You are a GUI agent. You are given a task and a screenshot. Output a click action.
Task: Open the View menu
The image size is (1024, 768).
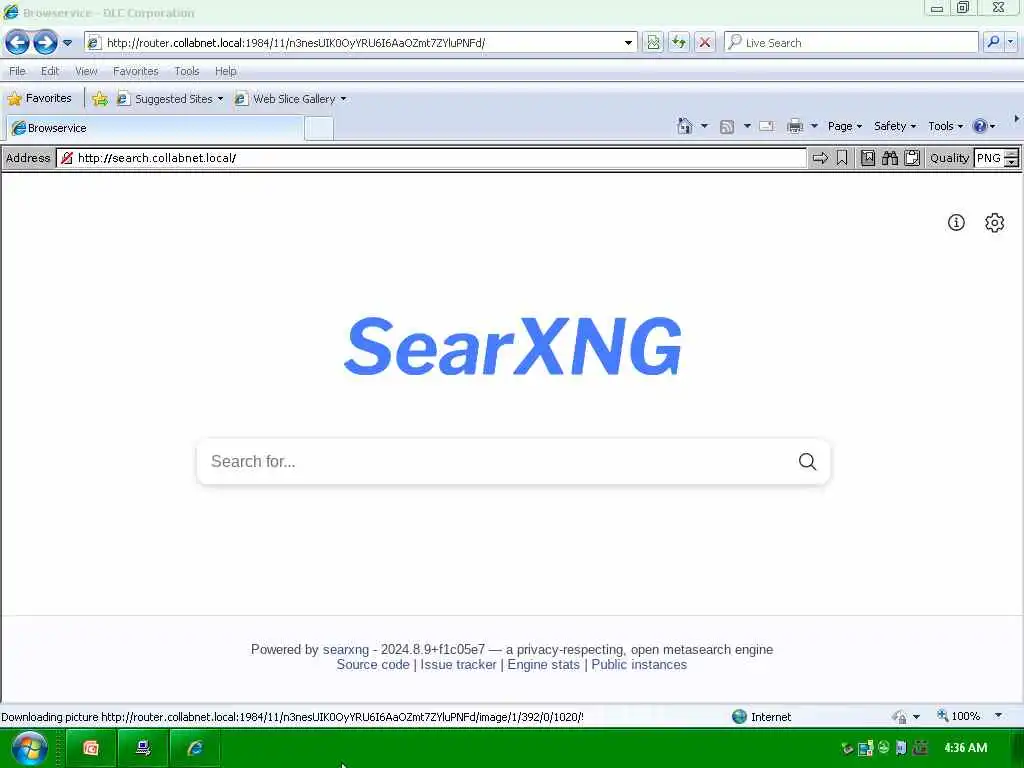[x=86, y=71]
